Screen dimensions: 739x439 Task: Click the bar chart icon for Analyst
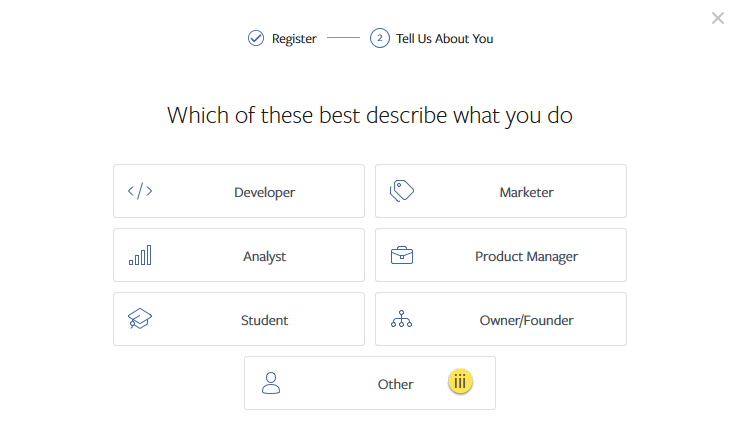click(140, 256)
